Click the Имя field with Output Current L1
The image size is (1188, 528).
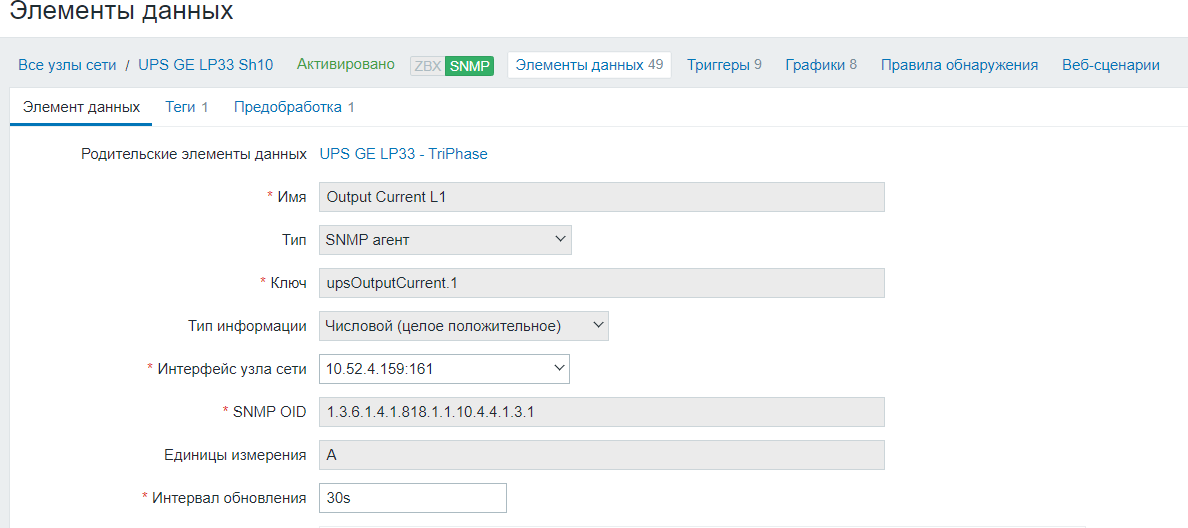tap(601, 197)
